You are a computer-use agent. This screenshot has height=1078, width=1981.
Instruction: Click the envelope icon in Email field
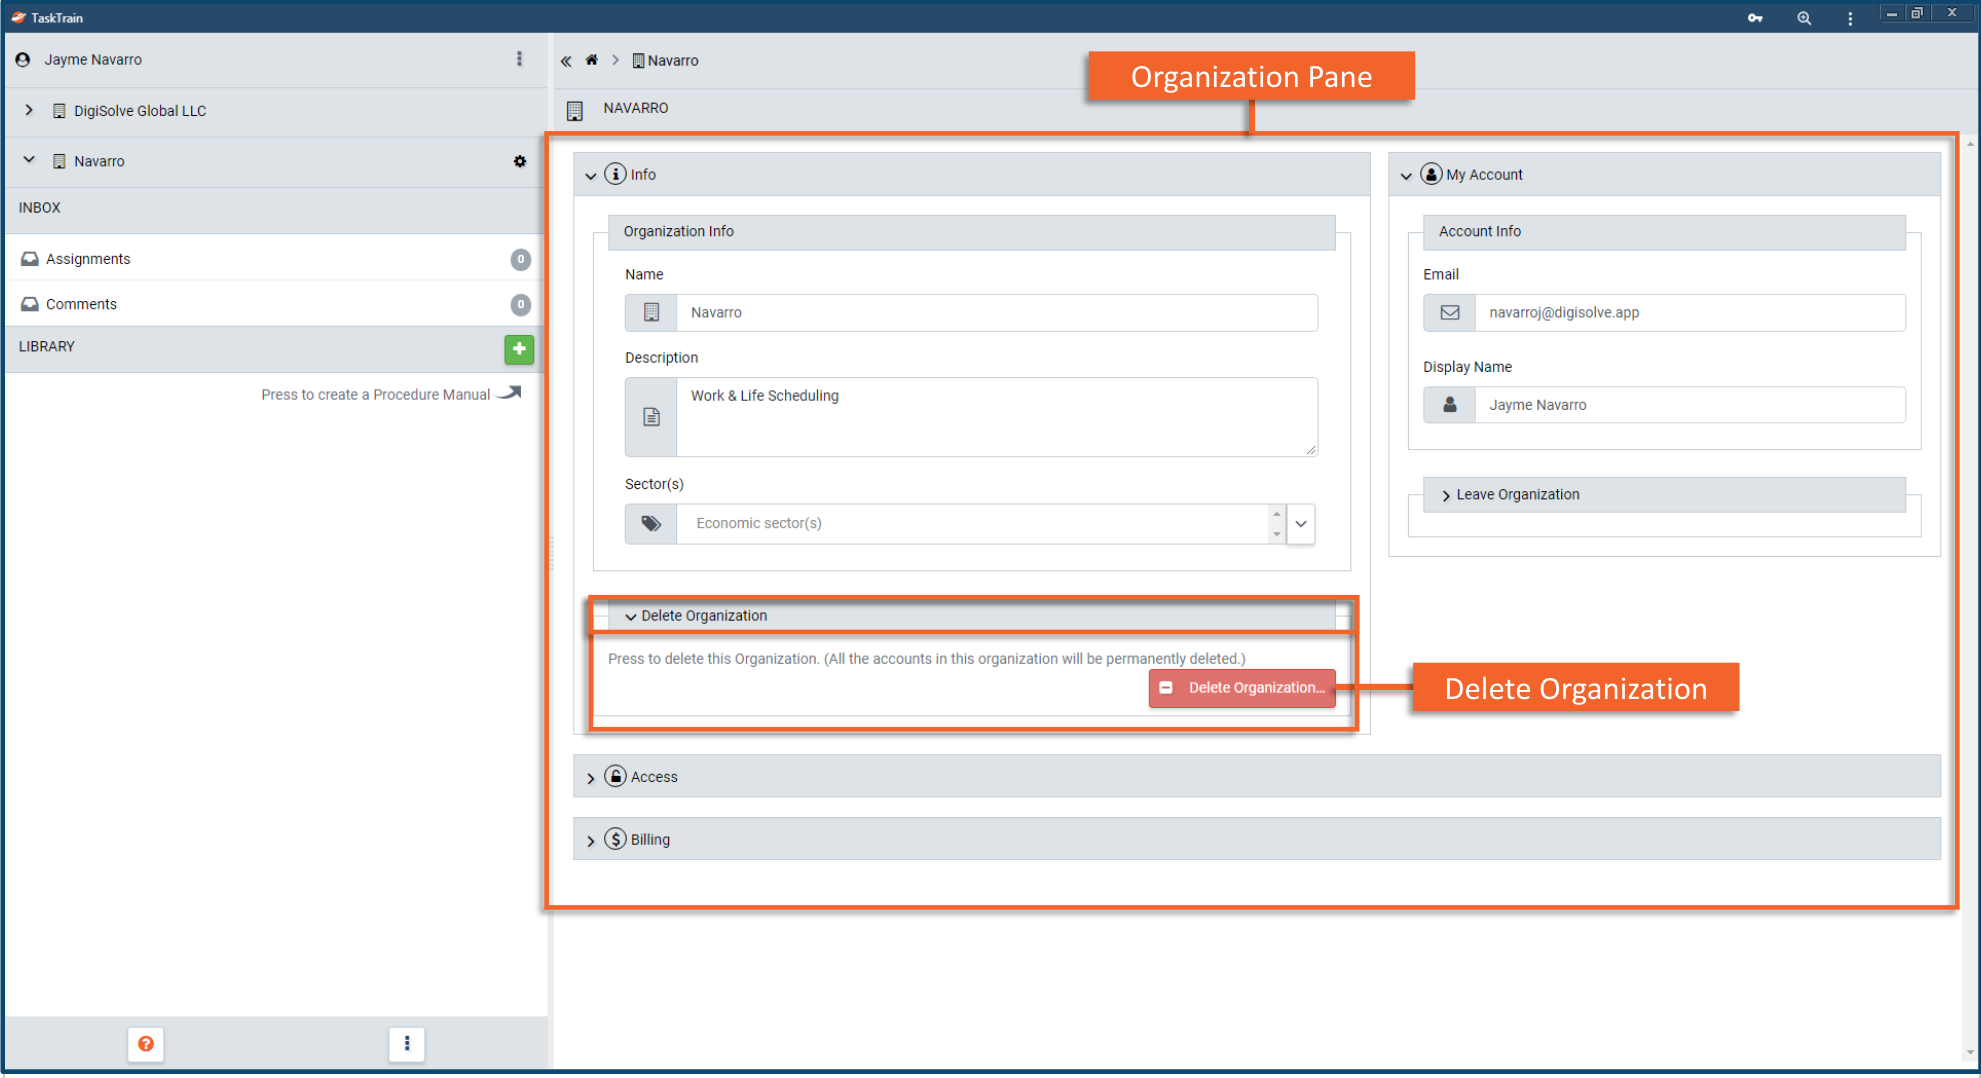point(1450,312)
